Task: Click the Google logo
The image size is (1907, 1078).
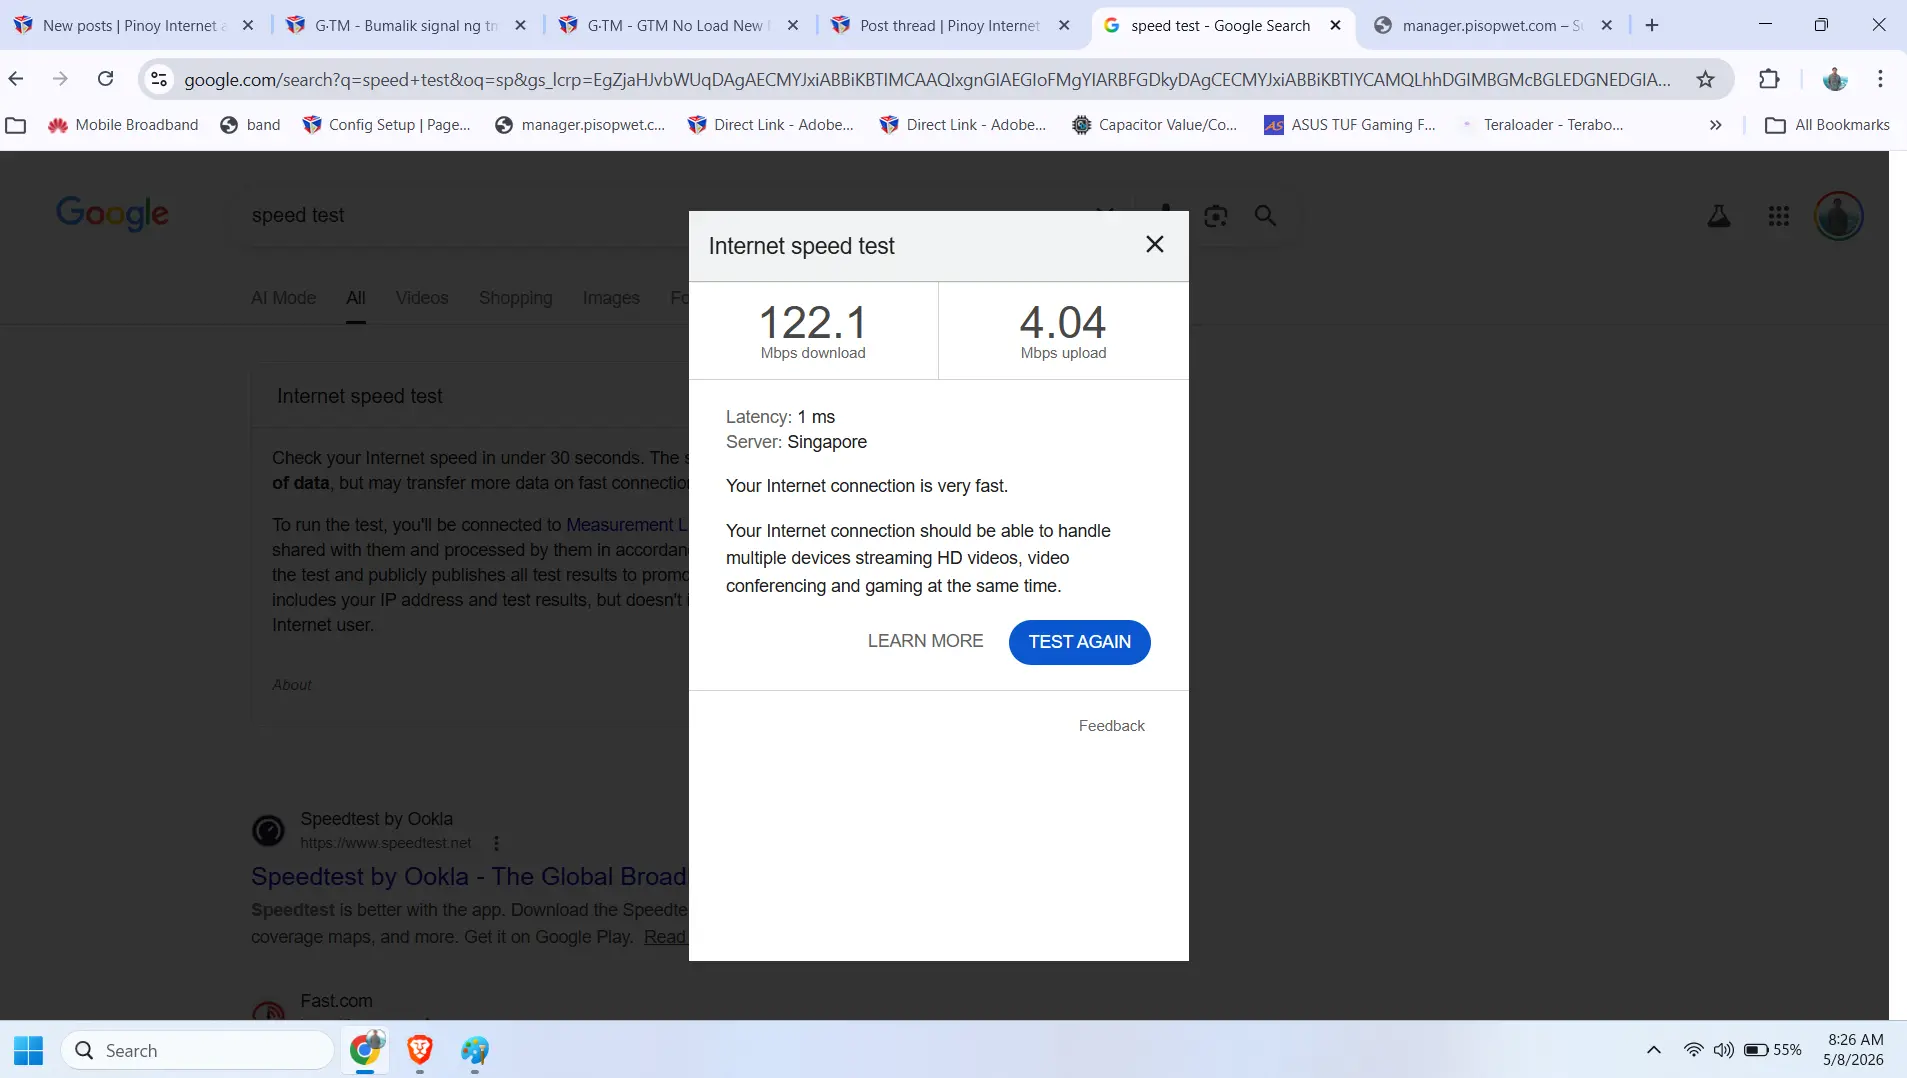Action: [112, 214]
